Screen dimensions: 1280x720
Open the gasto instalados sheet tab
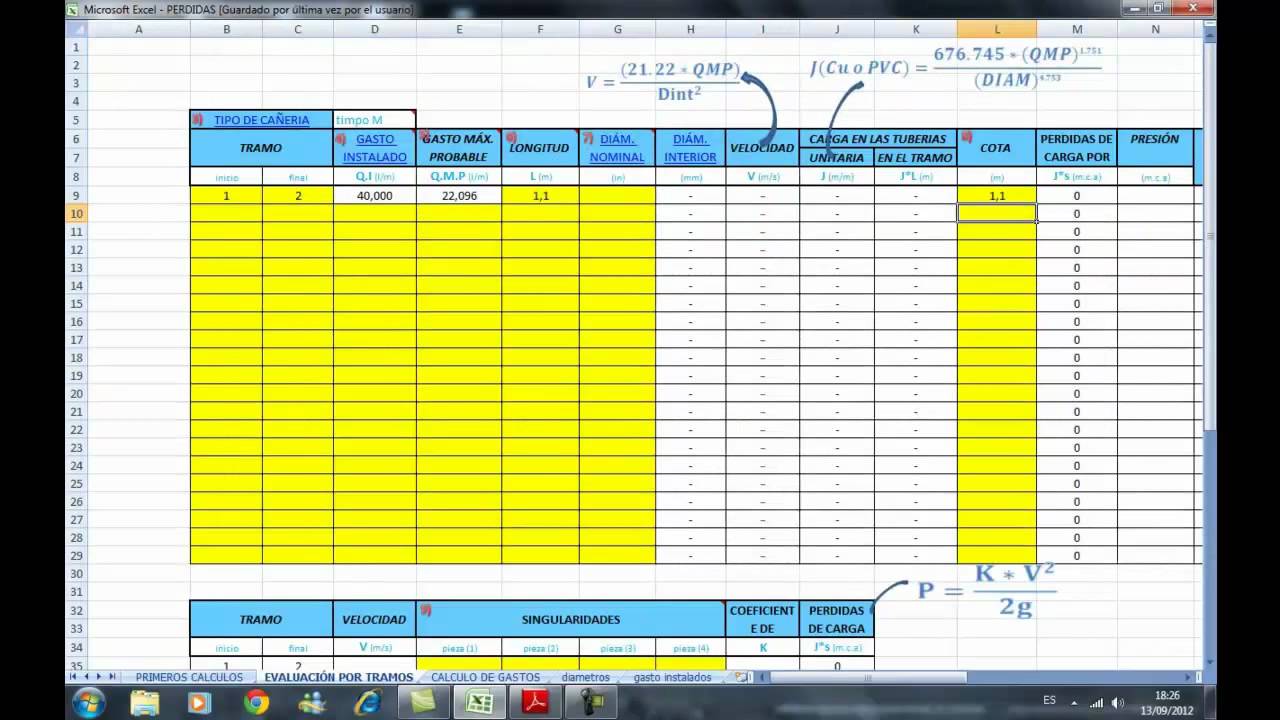[672, 677]
